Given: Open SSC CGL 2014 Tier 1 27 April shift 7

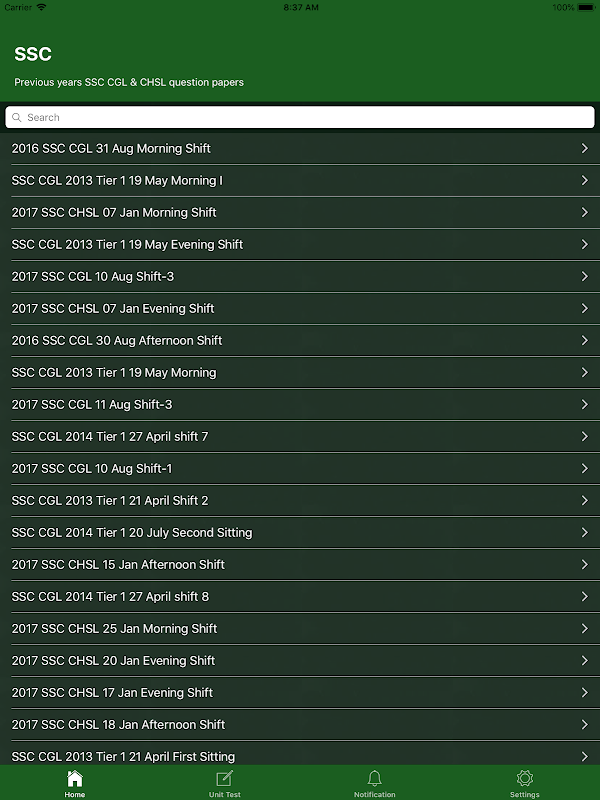Looking at the screenshot, I should point(110,437).
